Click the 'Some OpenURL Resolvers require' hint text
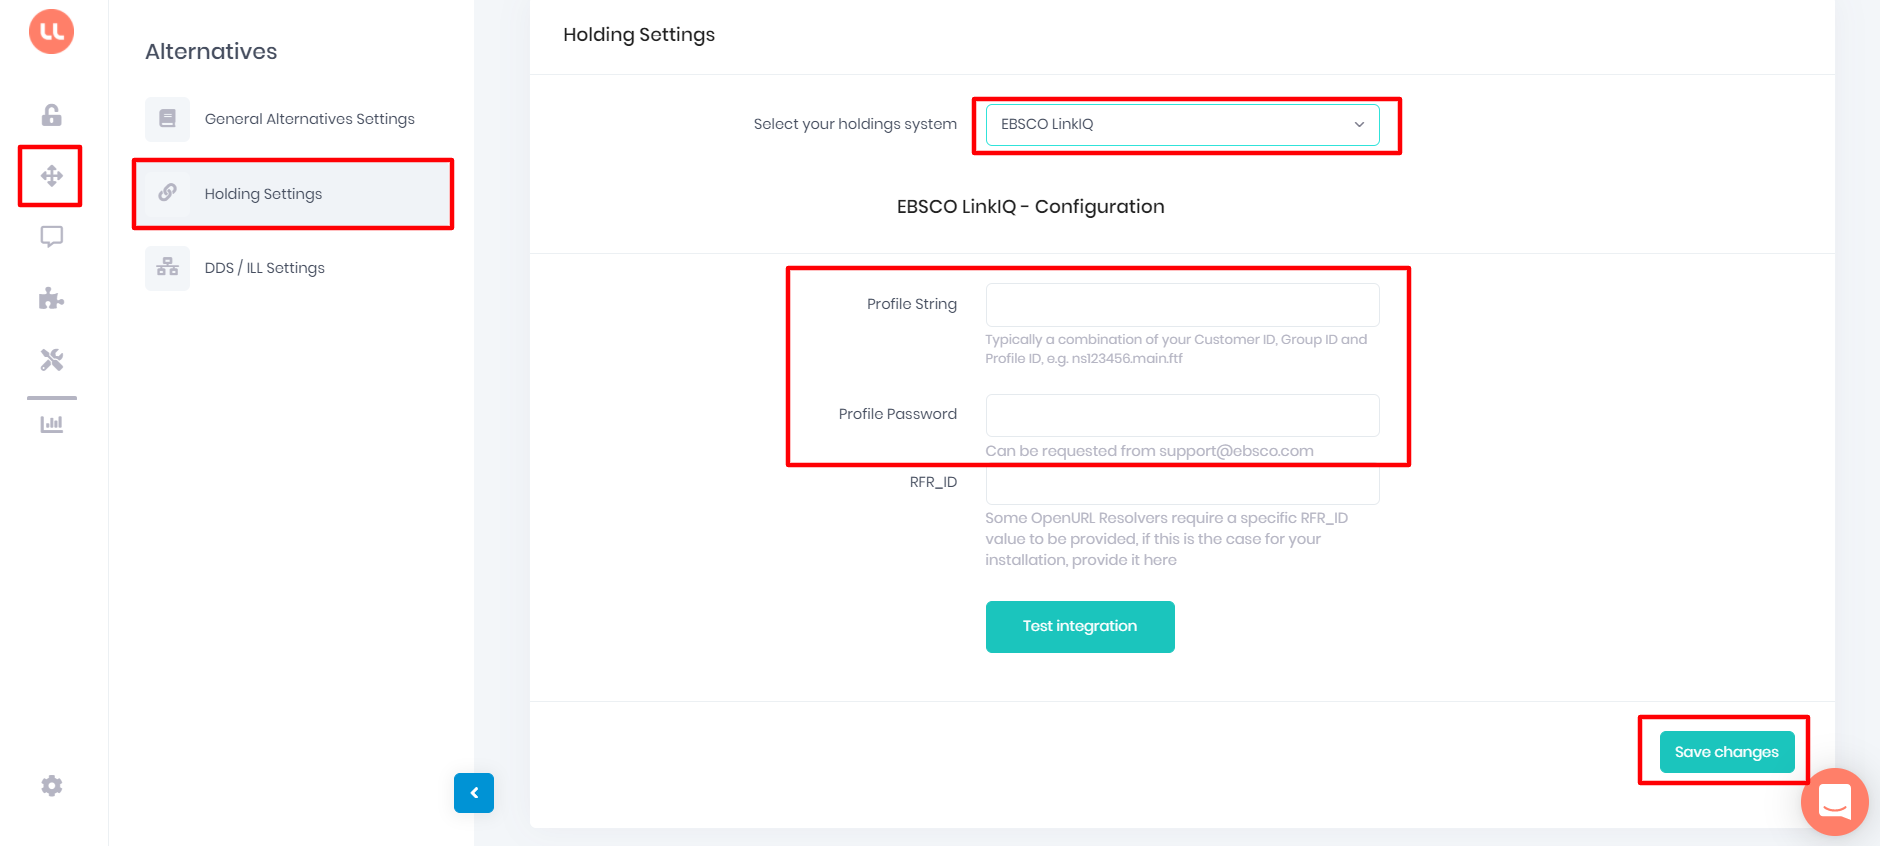 [1166, 539]
